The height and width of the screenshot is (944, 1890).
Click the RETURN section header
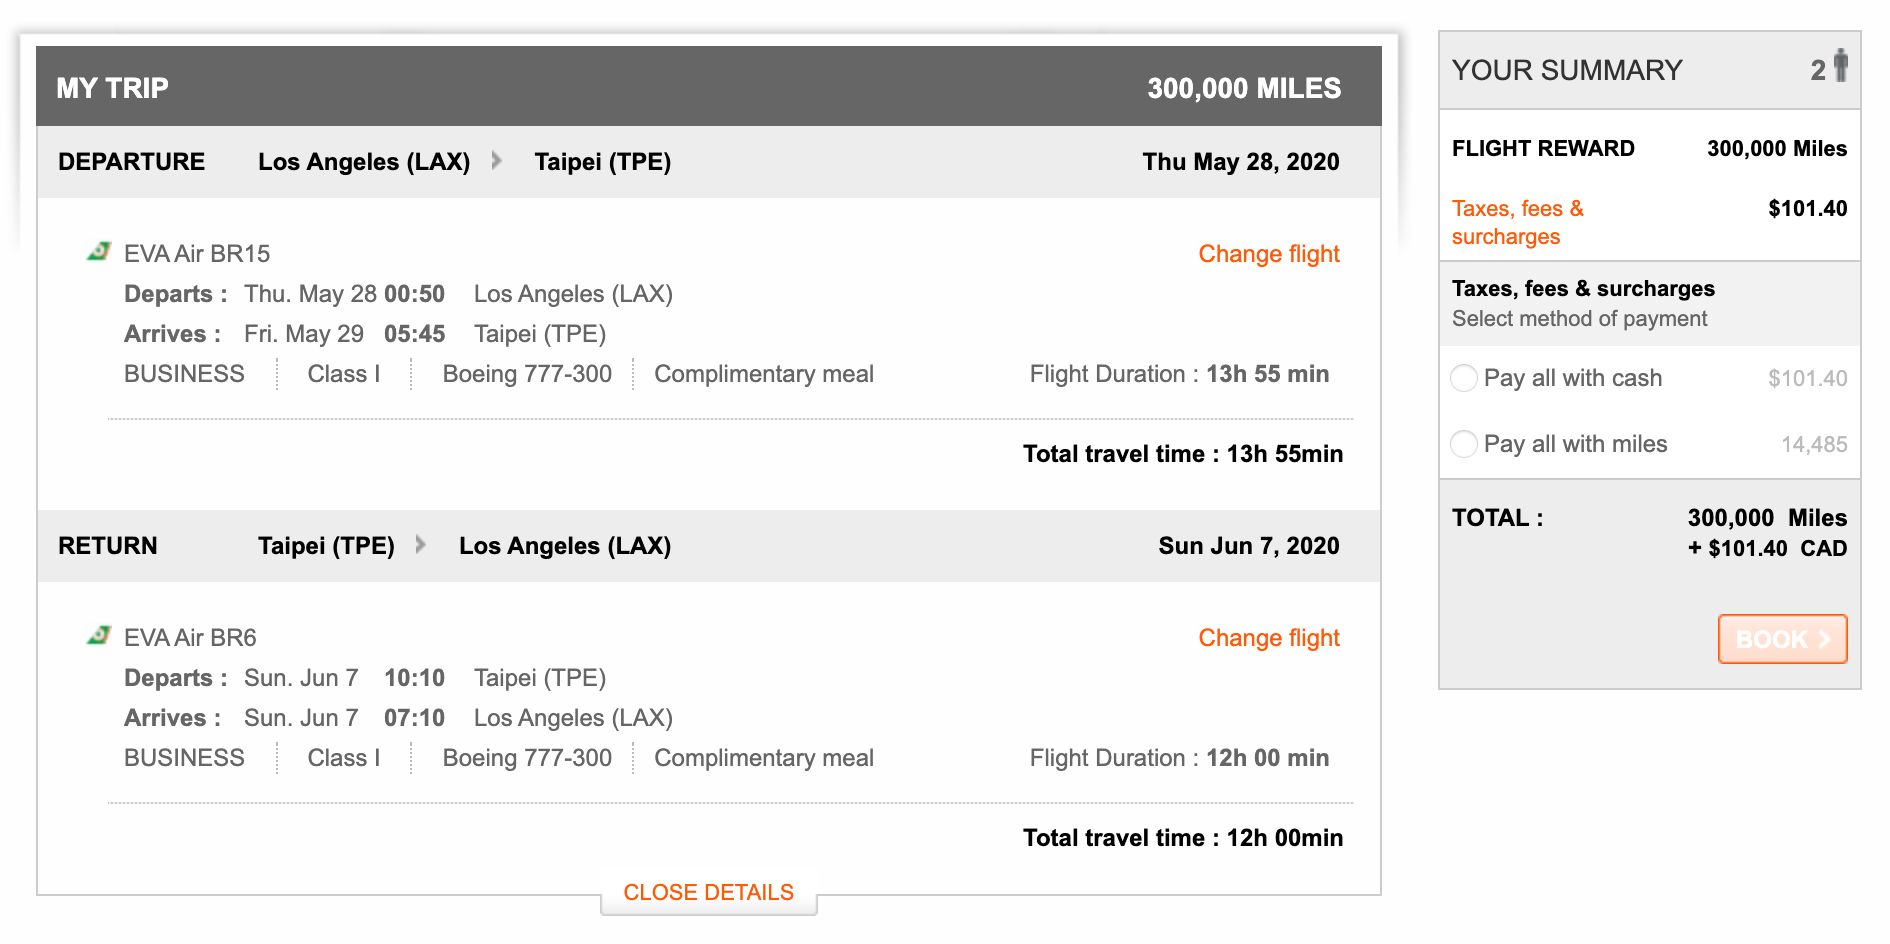108,546
